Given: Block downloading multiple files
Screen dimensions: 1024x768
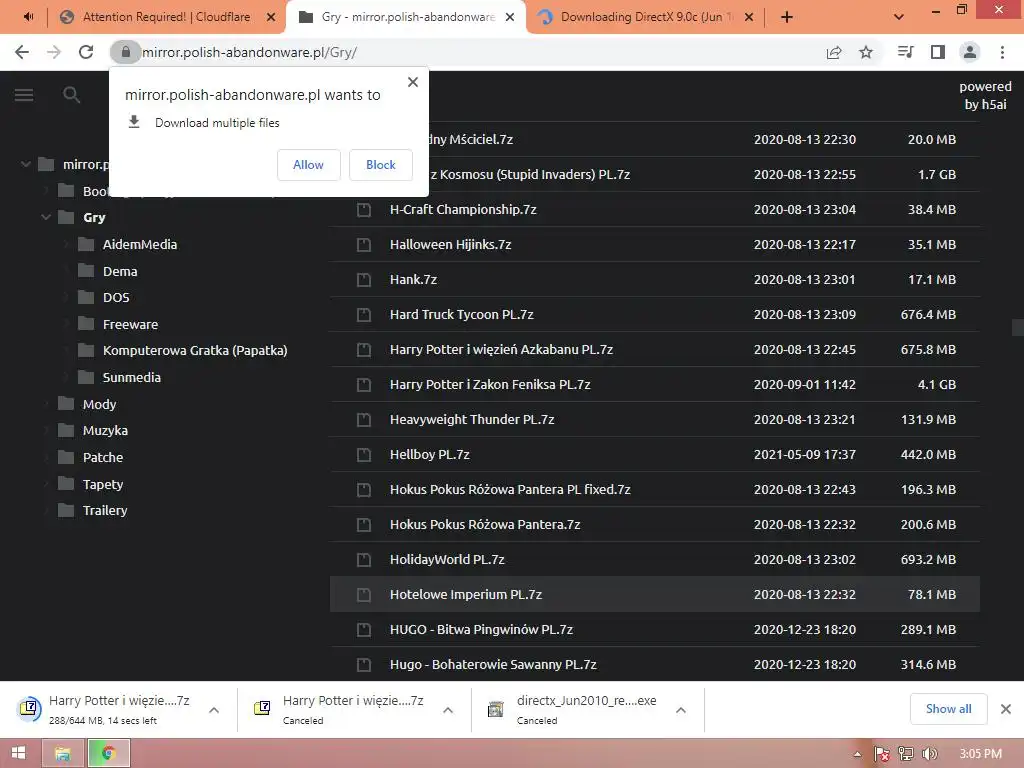Looking at the screenshot, I should click(x=381, y=165).
